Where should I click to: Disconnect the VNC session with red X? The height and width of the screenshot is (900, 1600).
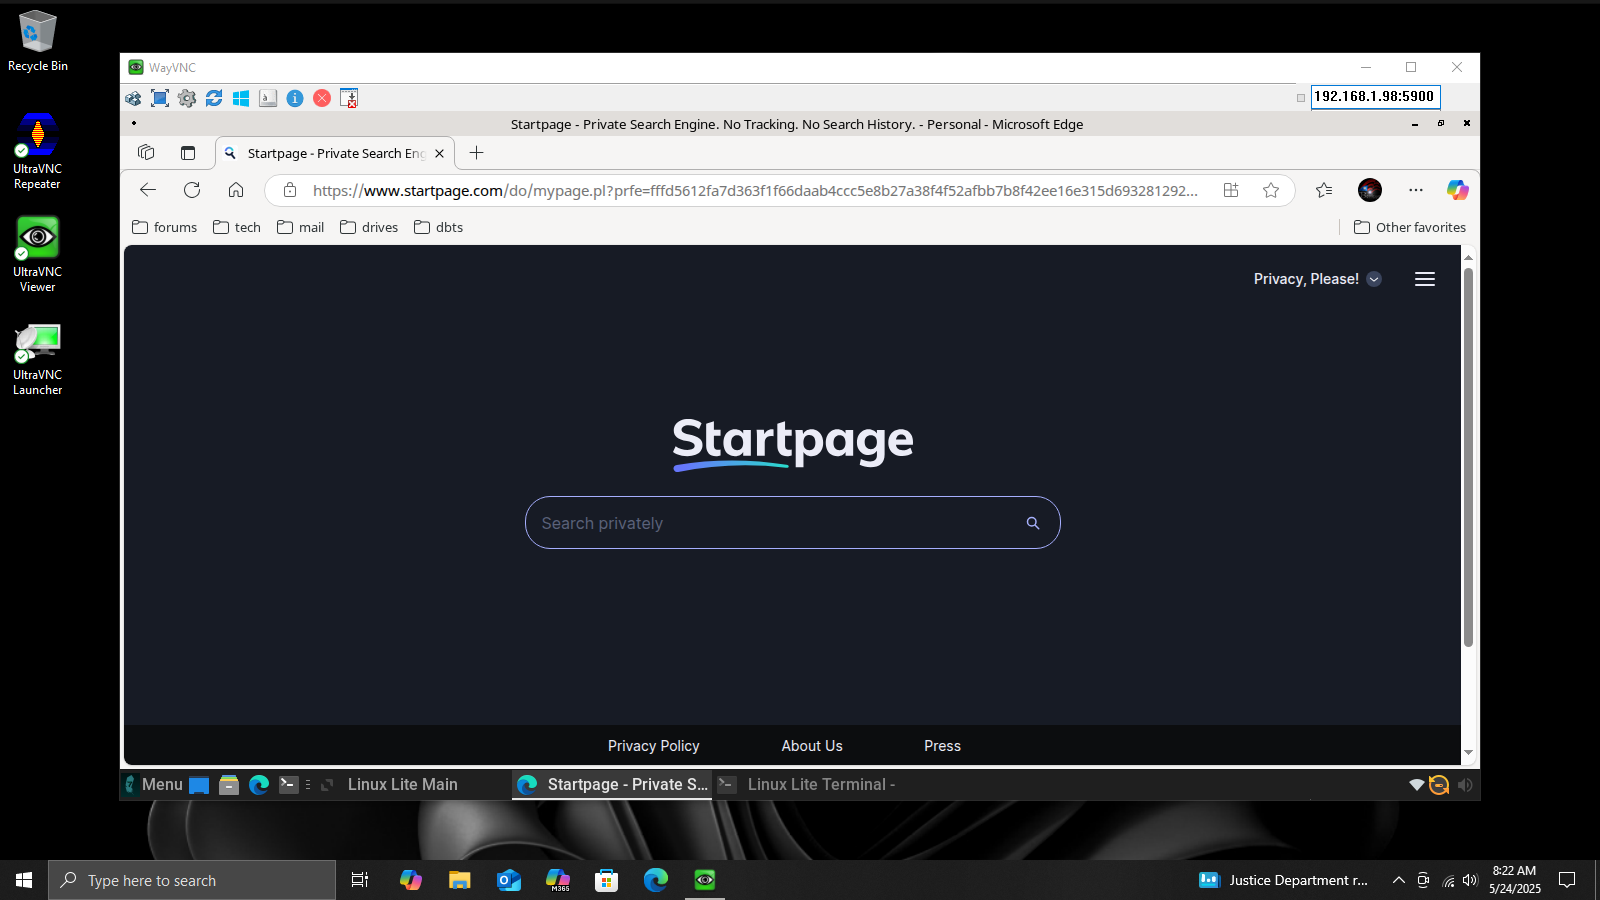click(322, 98)
